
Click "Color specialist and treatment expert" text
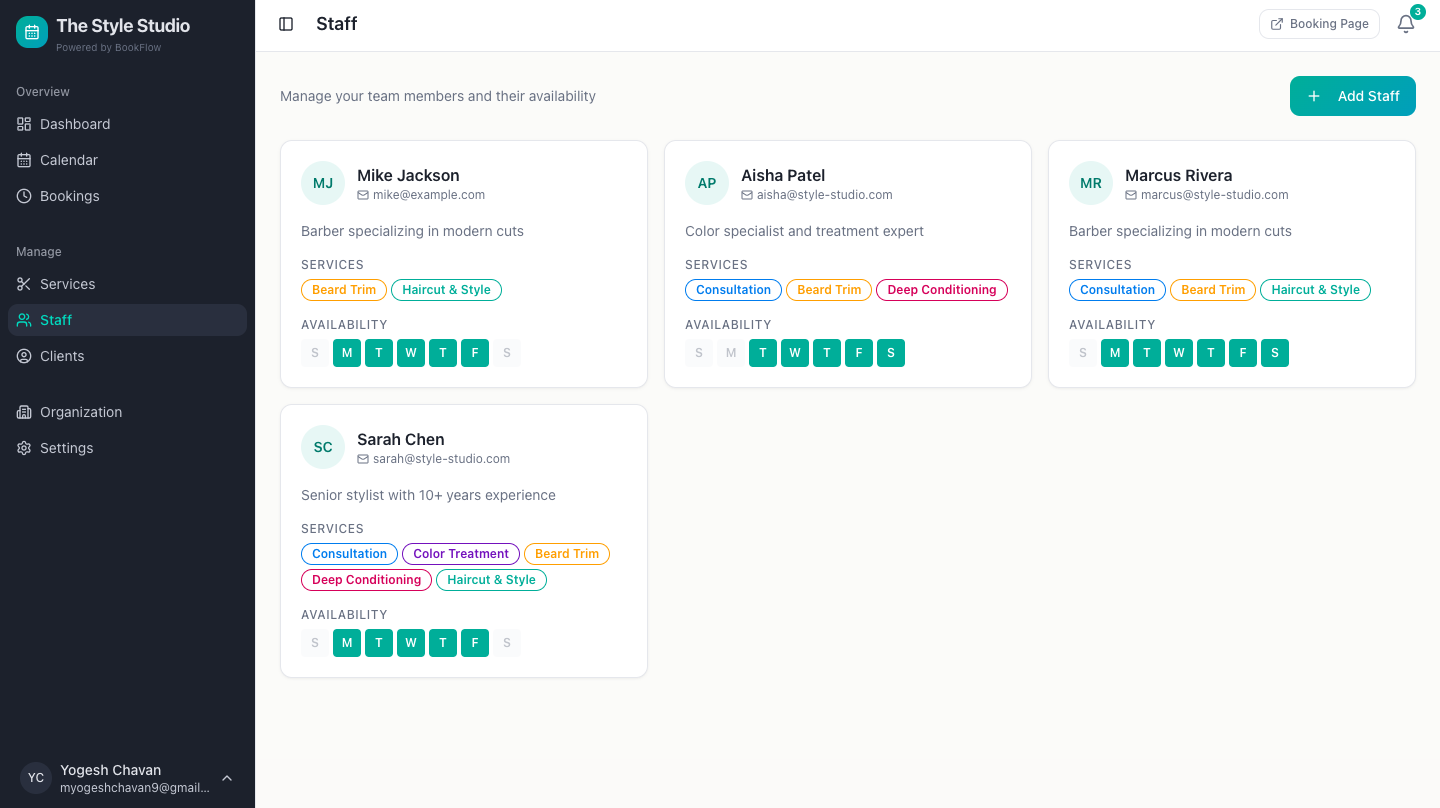(x=804, y=231)
